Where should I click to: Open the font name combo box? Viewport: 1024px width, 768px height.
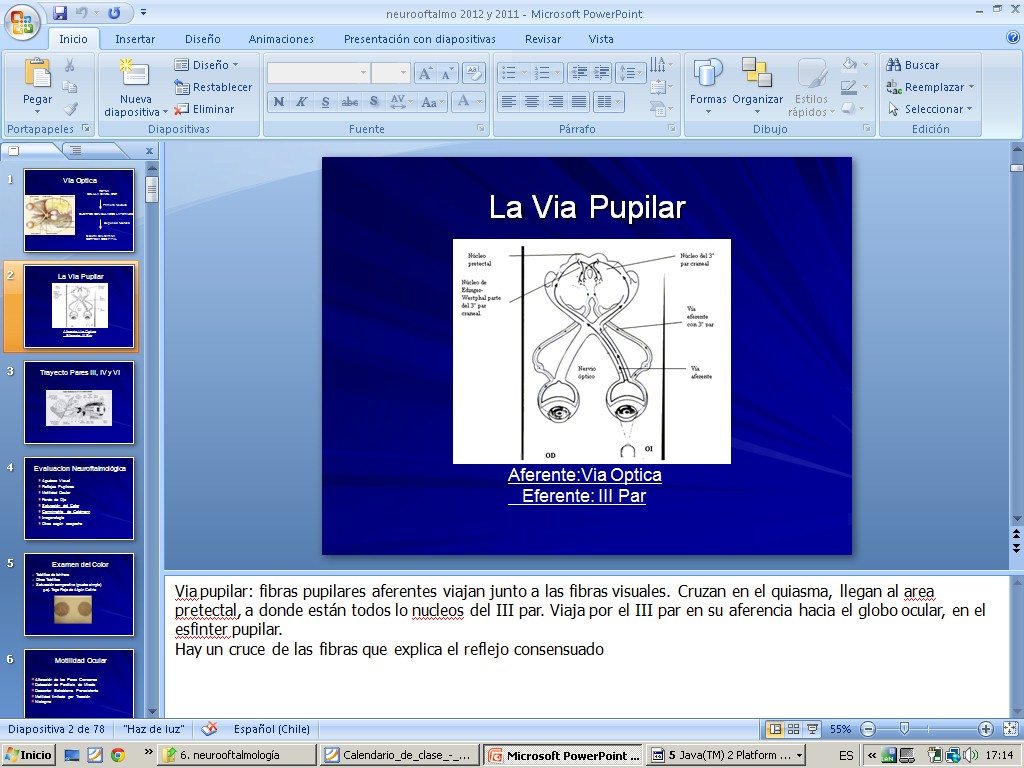[x=318, y=73]
